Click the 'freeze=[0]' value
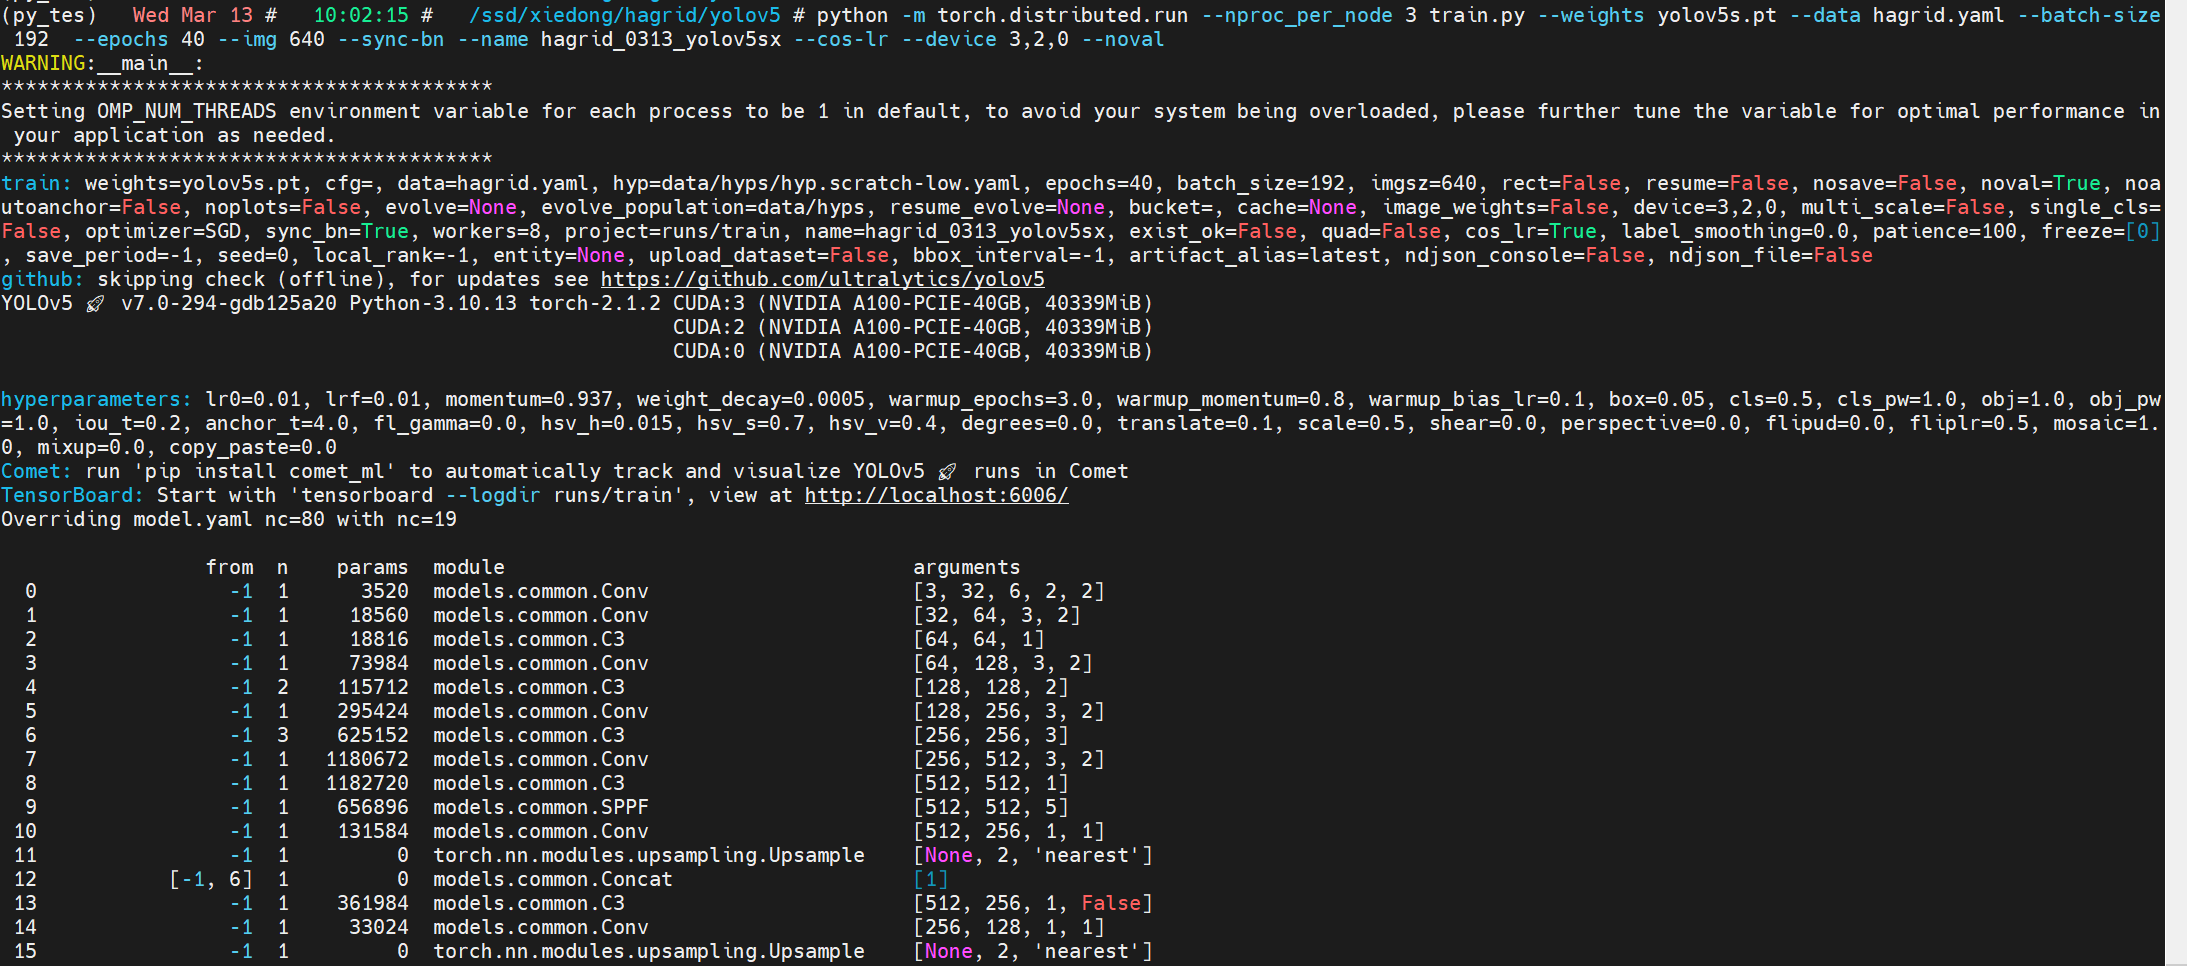Viewport: 2187px width, 966px height. click(x=2100, y=231)
